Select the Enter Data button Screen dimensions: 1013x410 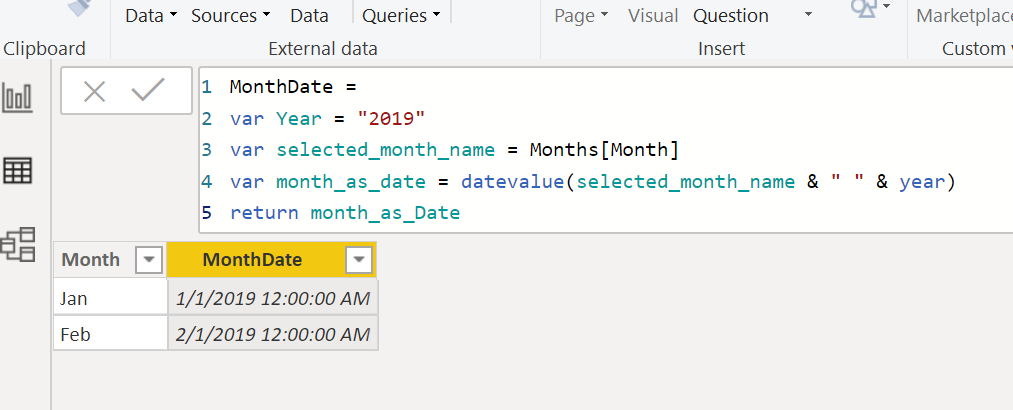click(309, 15)
